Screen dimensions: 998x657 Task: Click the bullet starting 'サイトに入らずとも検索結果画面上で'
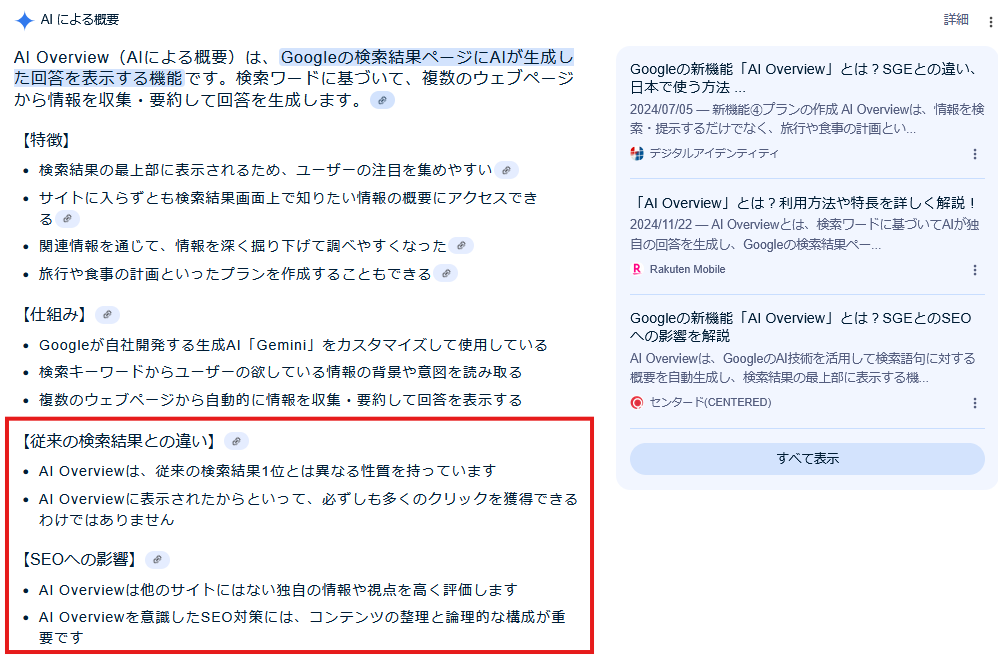pyautogui.click(x=288, y=208)
